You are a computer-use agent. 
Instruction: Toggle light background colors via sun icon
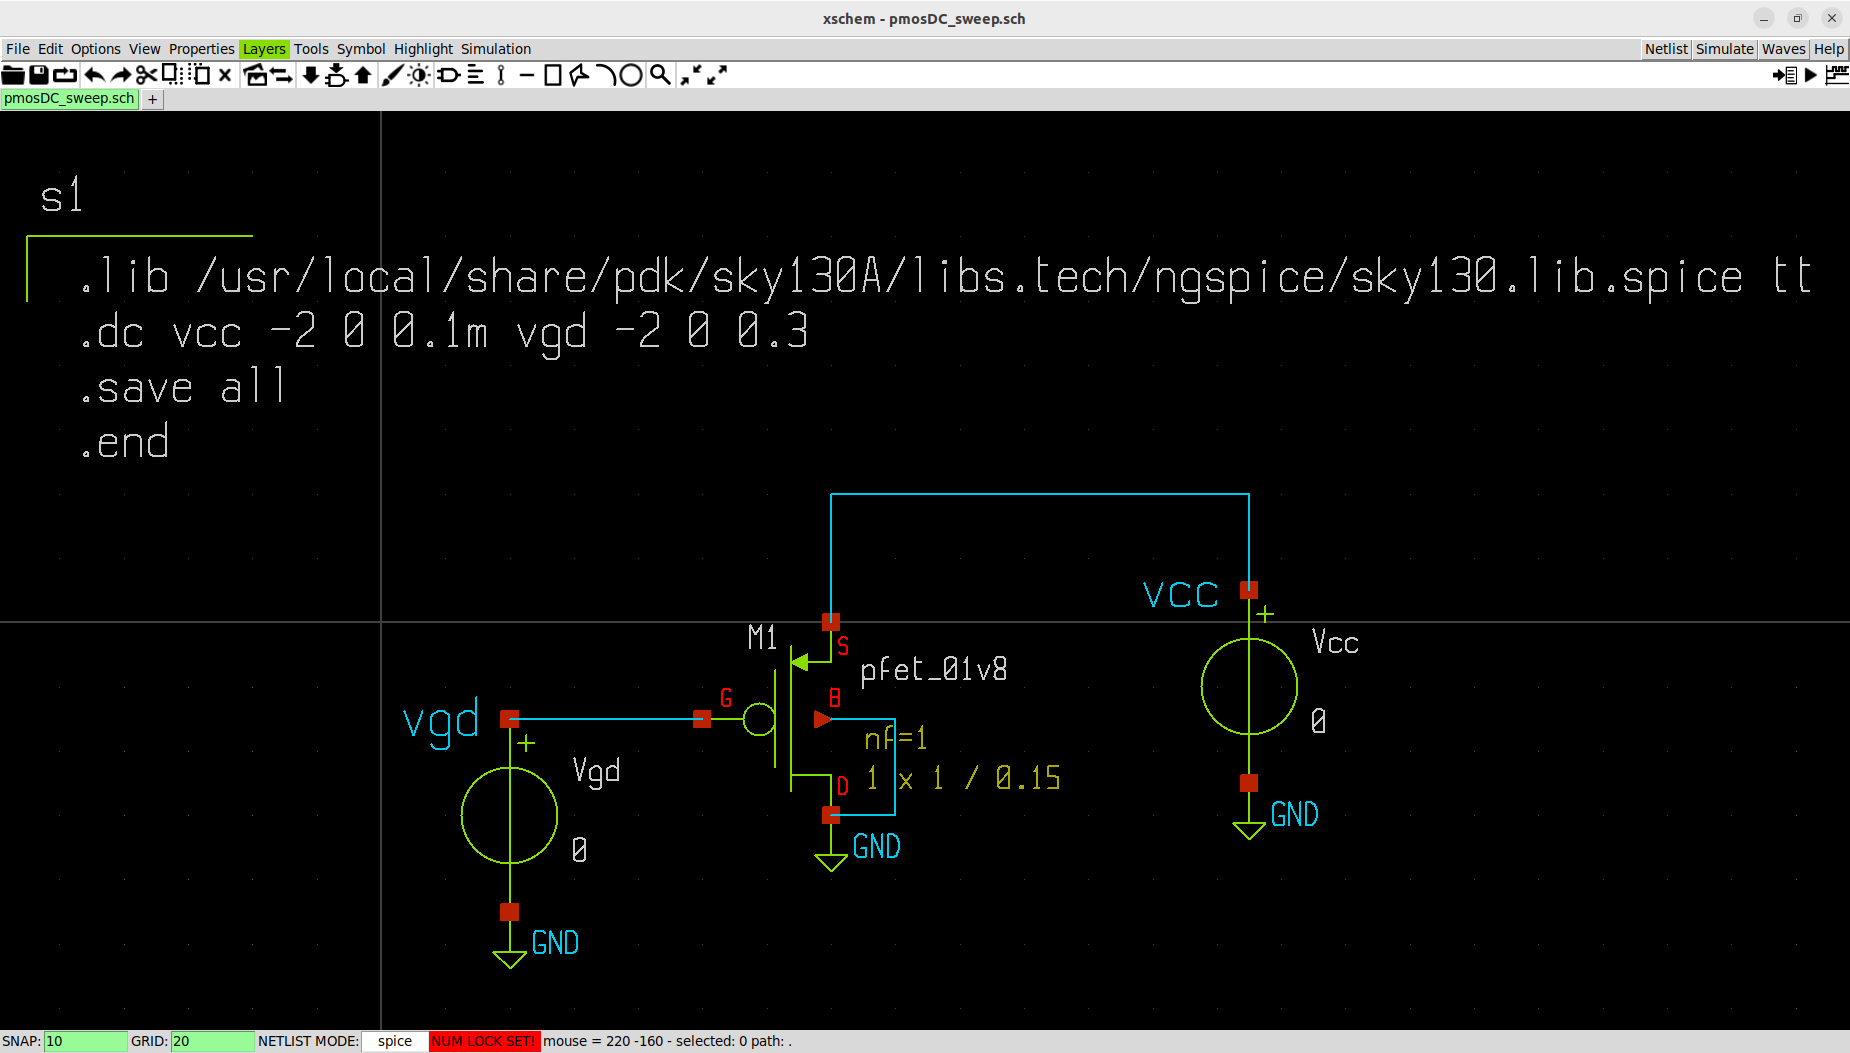coord(420,74)
